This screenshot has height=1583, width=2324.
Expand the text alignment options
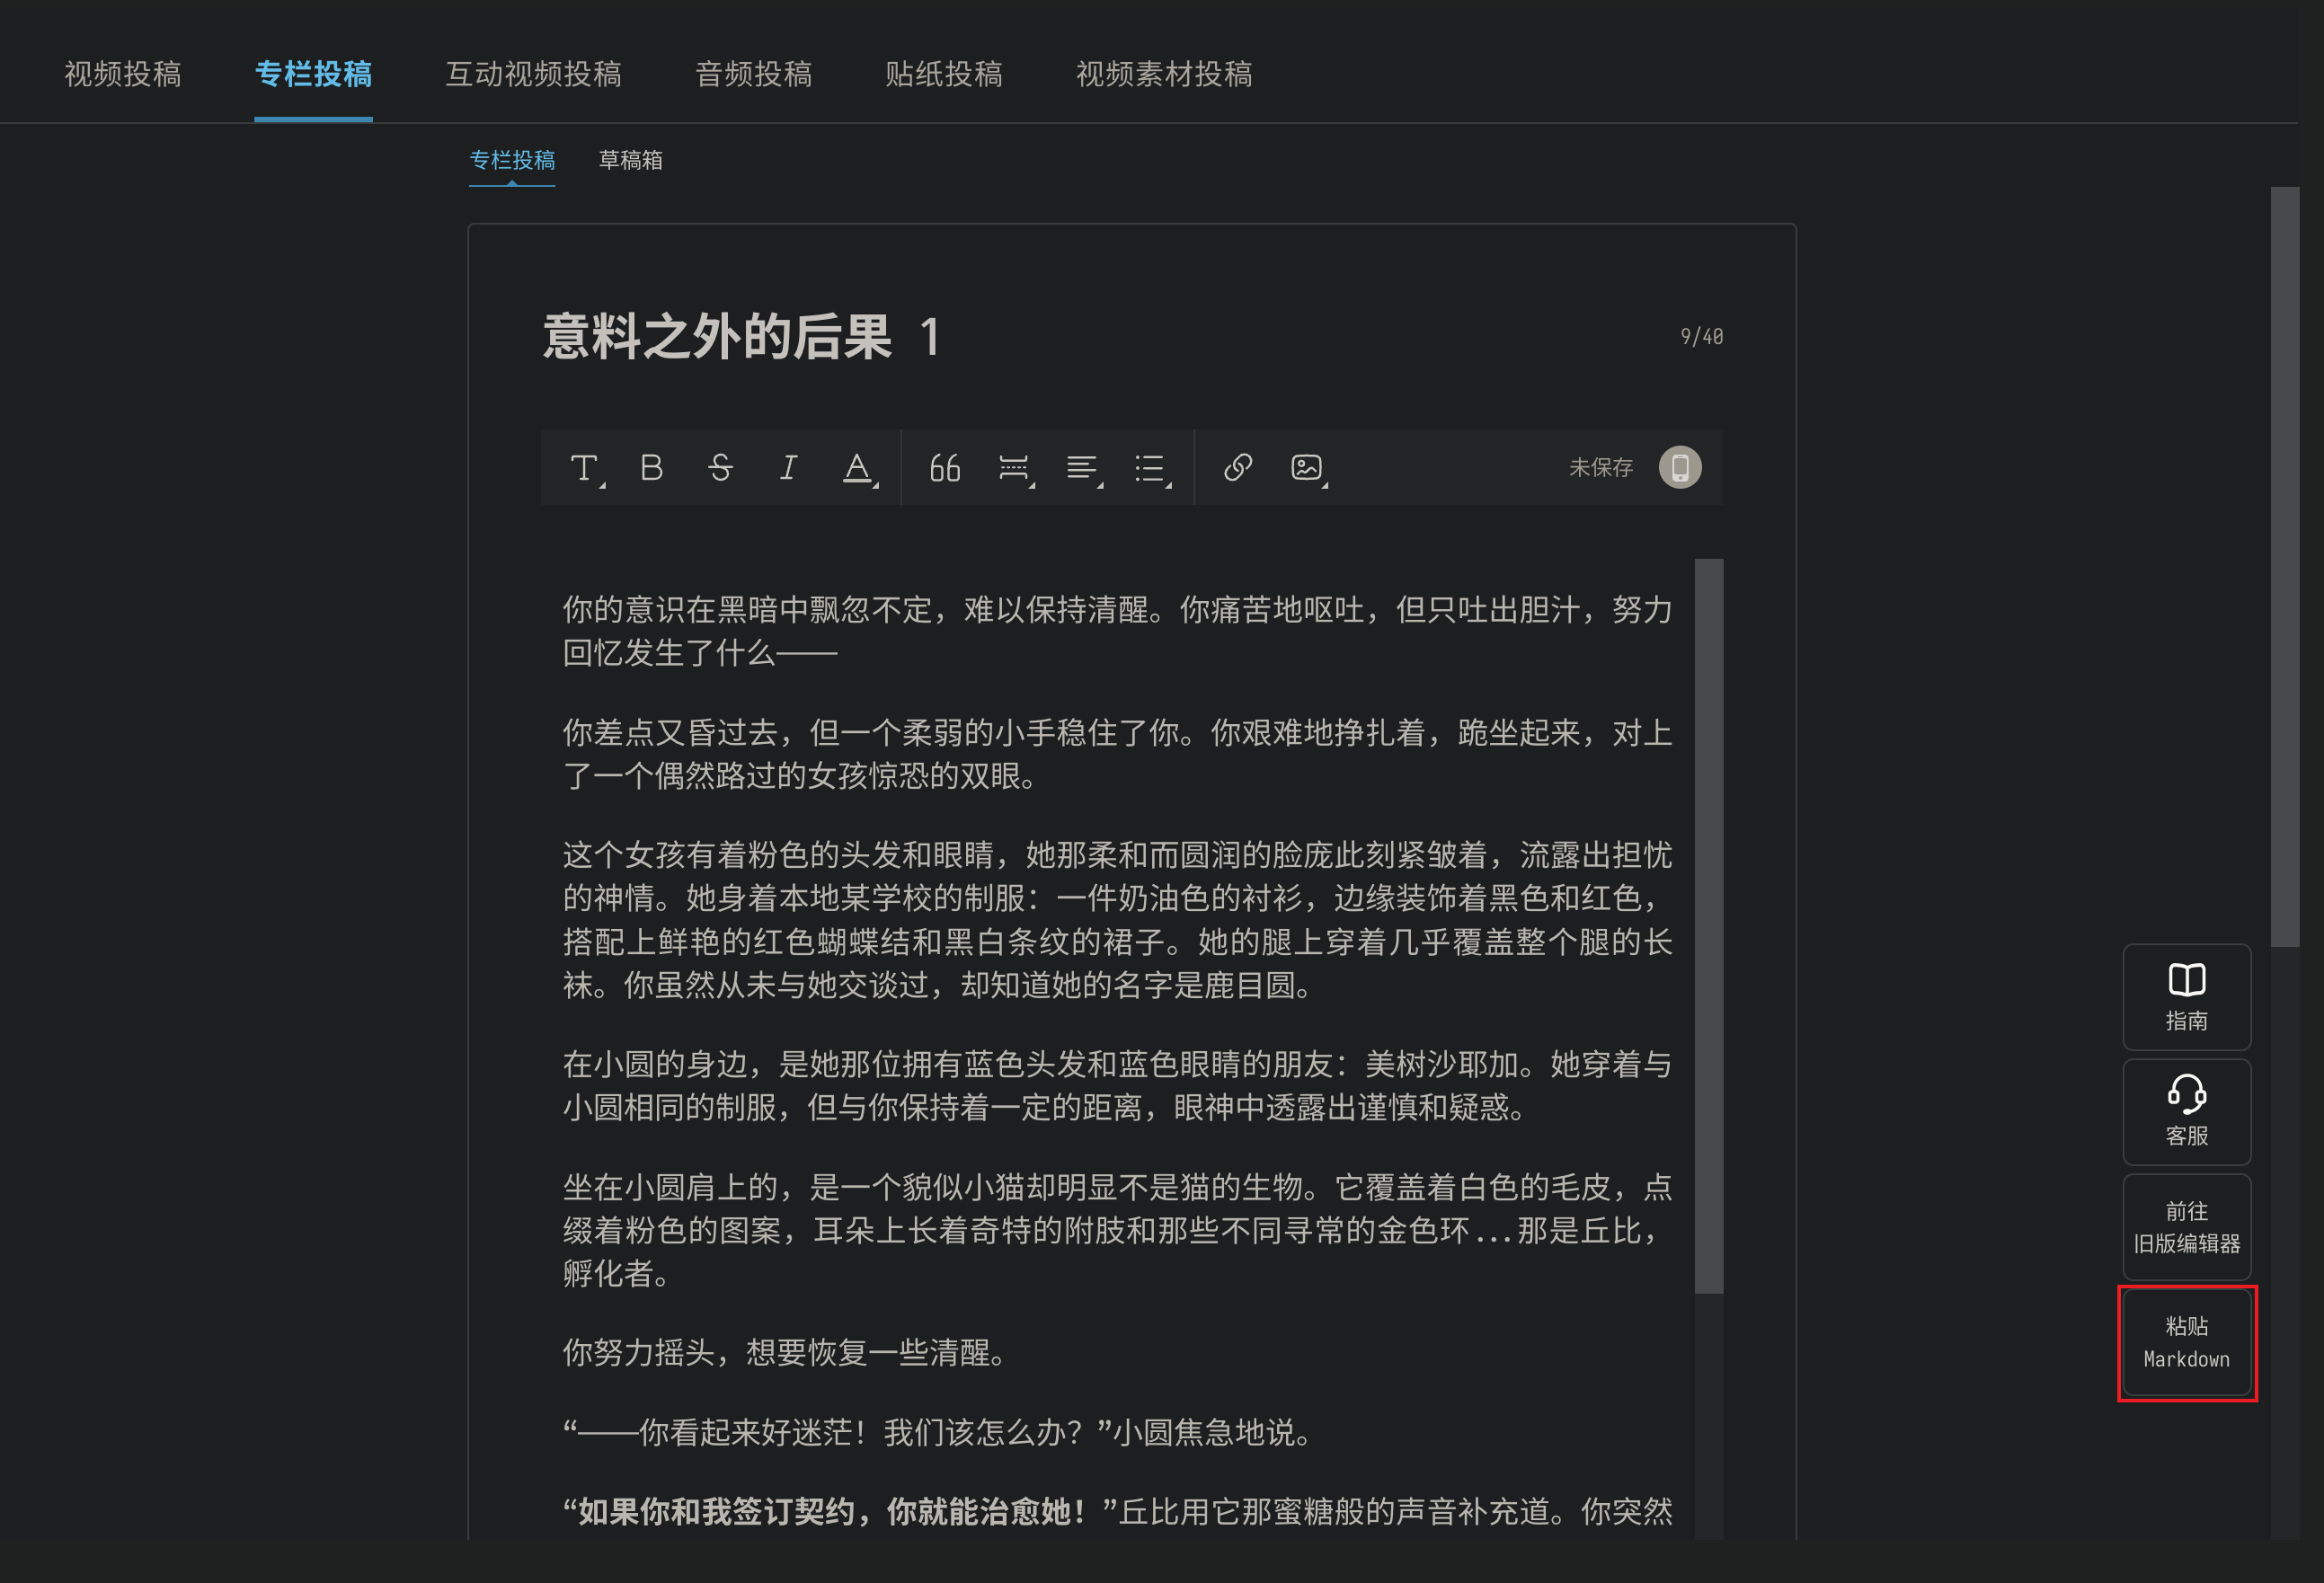(1082, 467)
